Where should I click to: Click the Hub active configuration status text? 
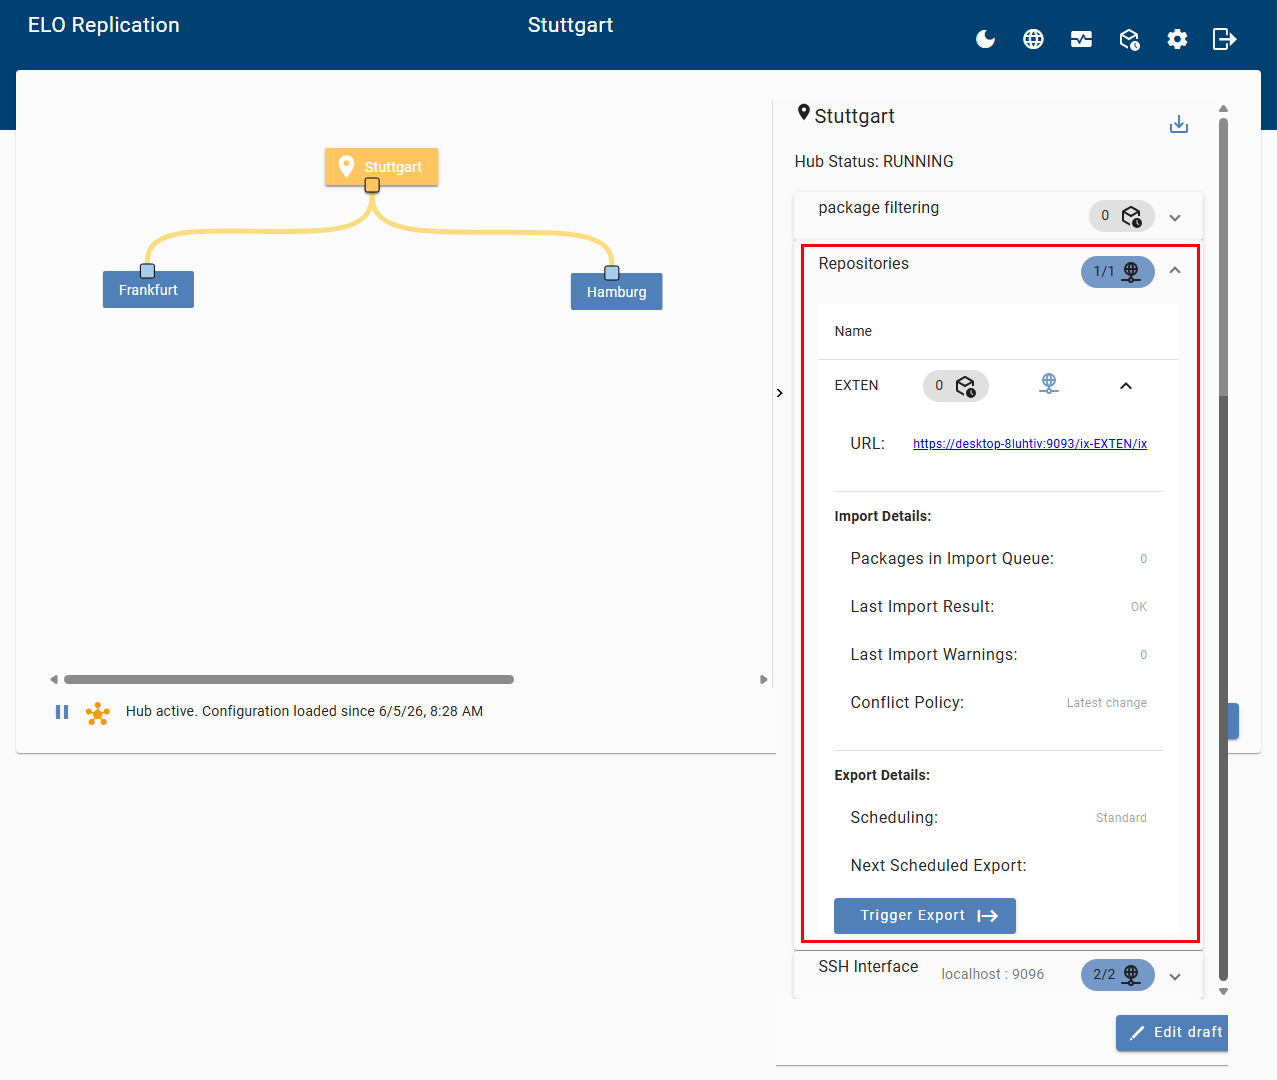[x=304, y=712]
